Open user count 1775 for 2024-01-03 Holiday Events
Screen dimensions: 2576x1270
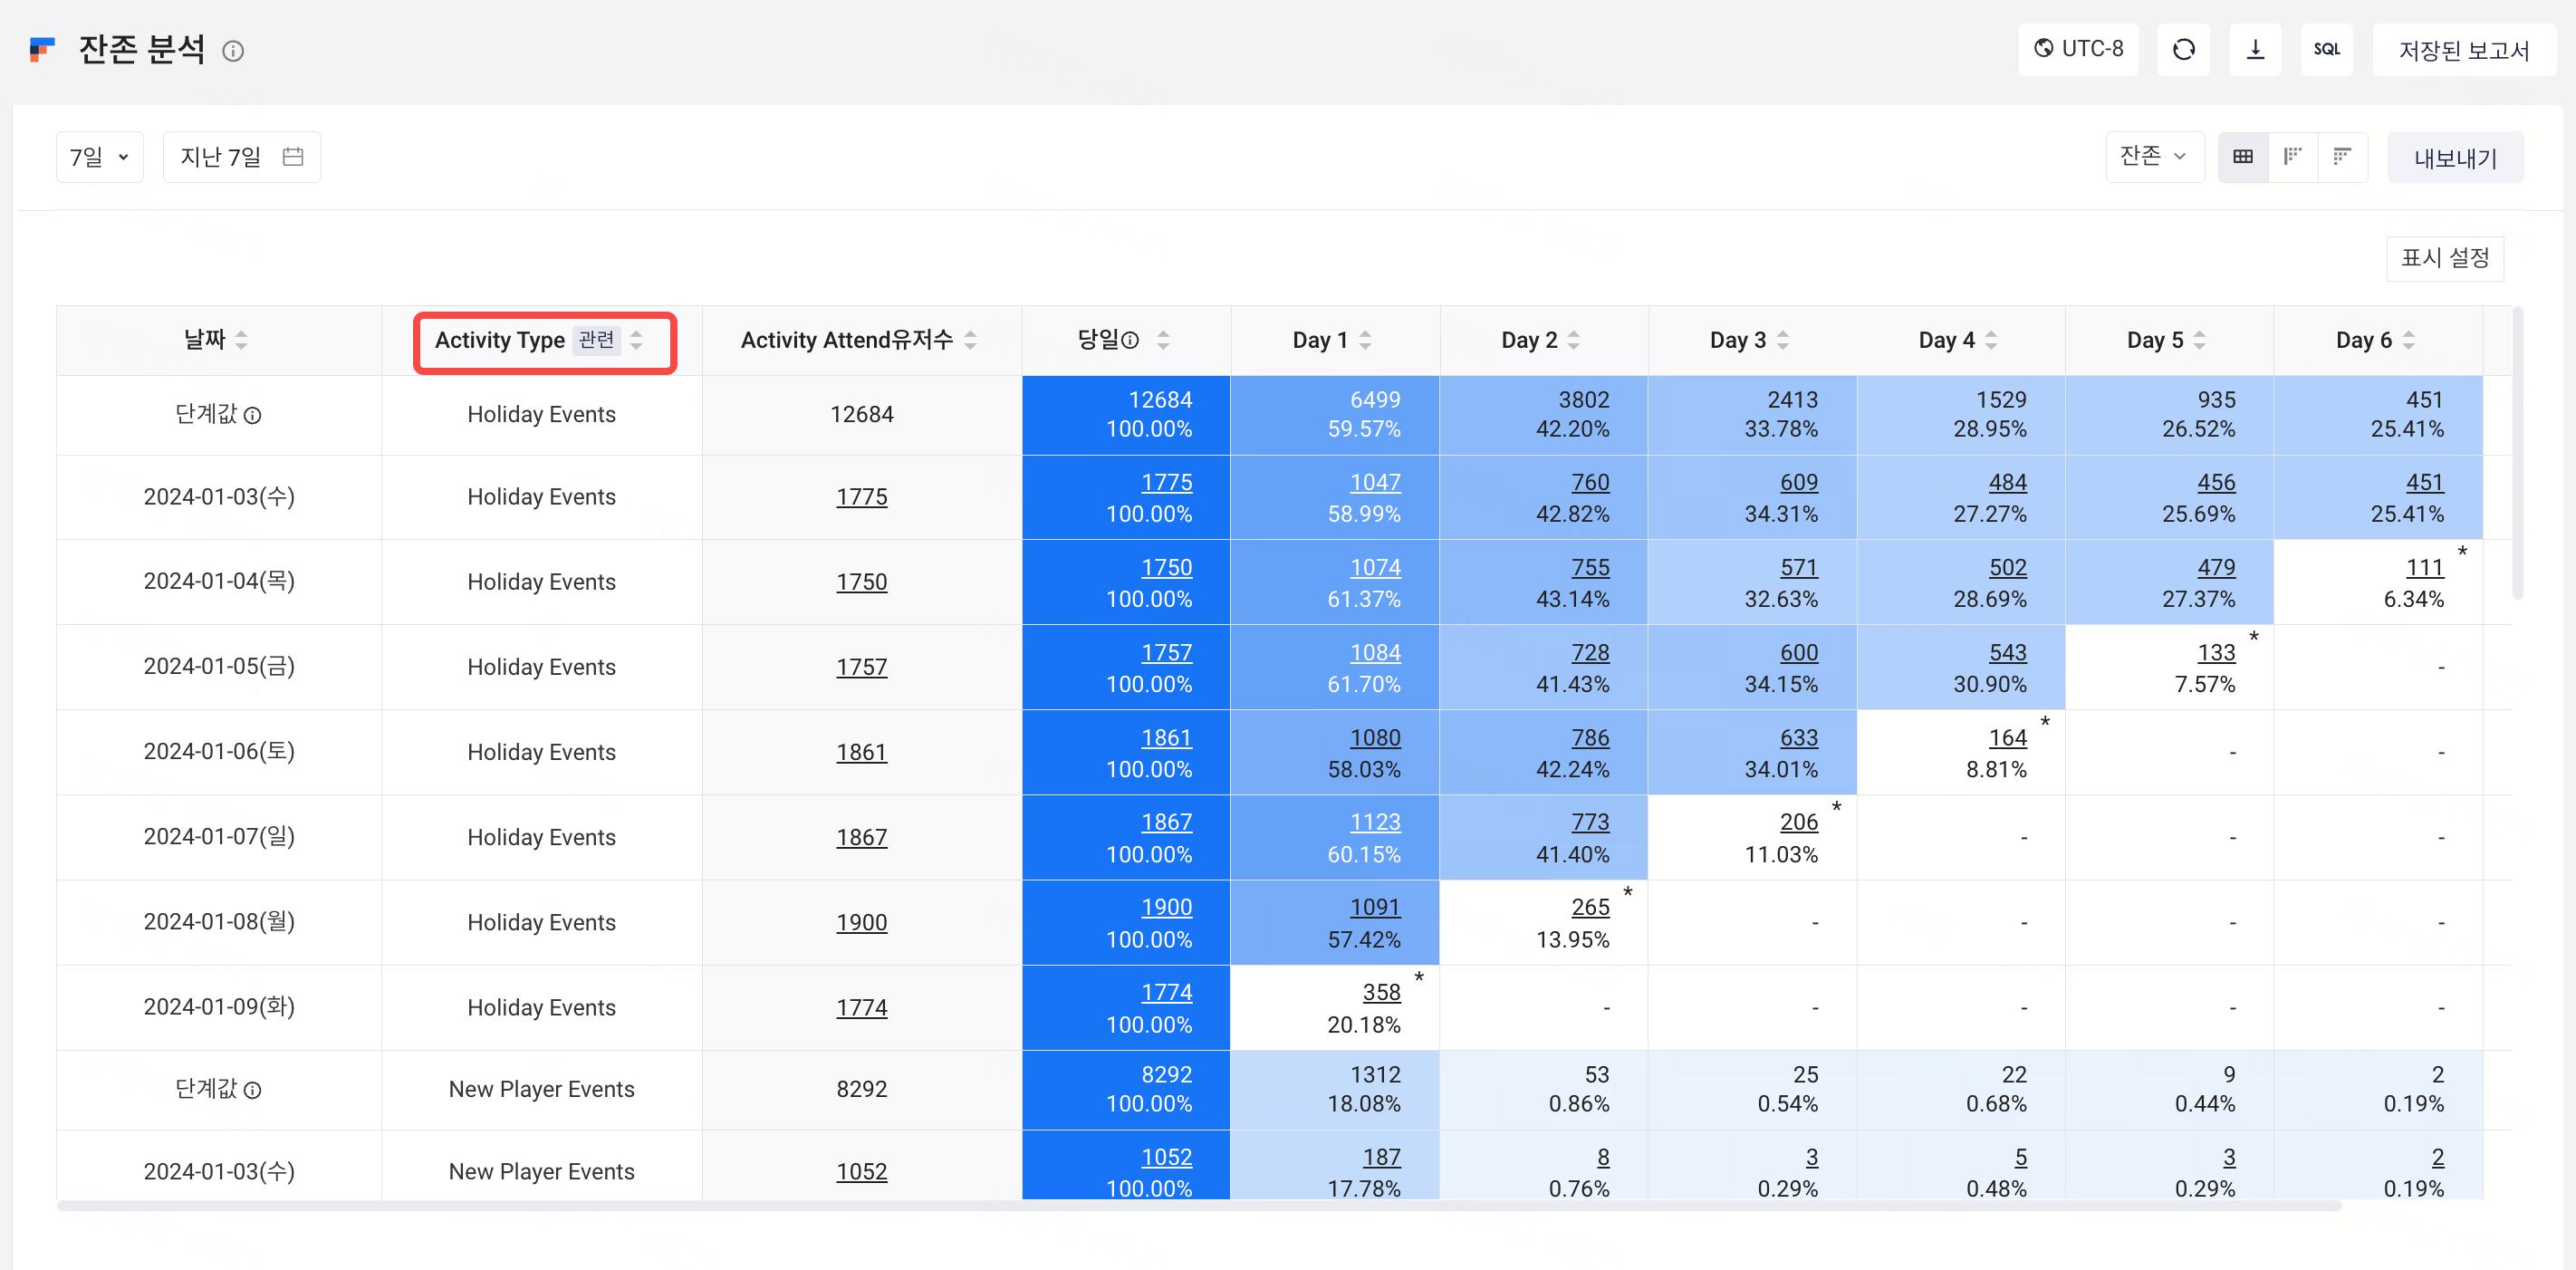(x=861, y=497)
